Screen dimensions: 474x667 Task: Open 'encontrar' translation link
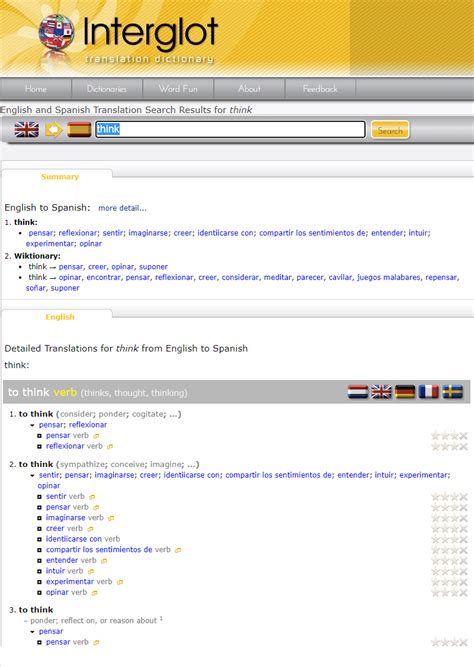tap(103, 277)
